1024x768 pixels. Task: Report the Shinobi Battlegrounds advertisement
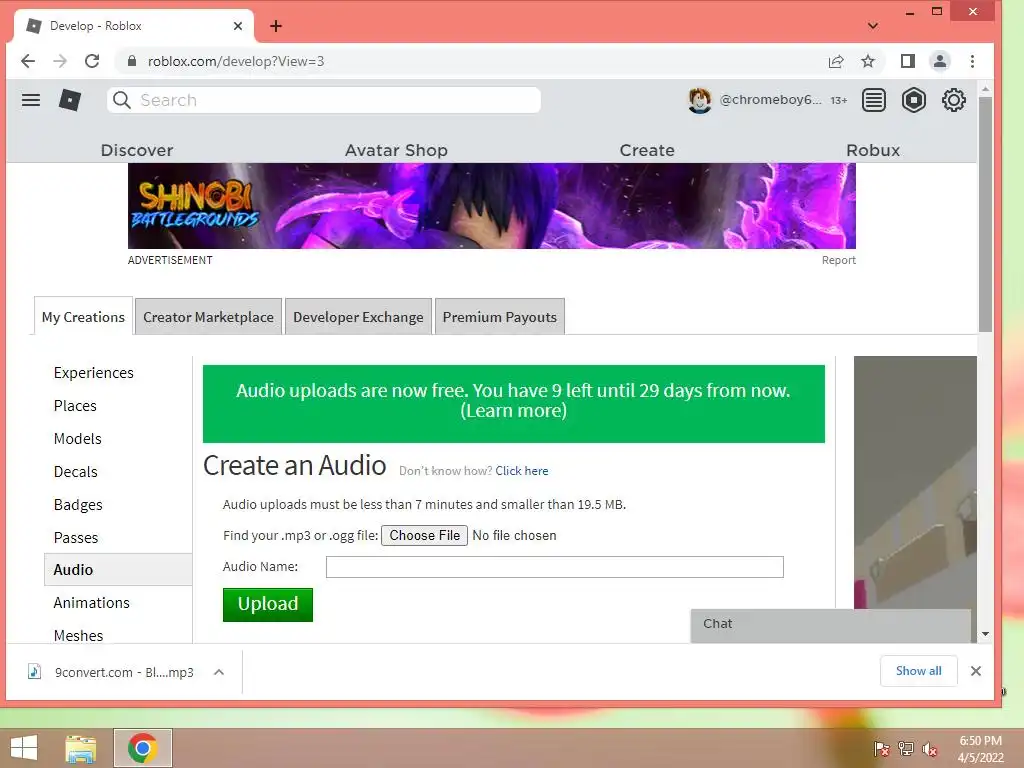pyautogui.click(x=839, y=260)
